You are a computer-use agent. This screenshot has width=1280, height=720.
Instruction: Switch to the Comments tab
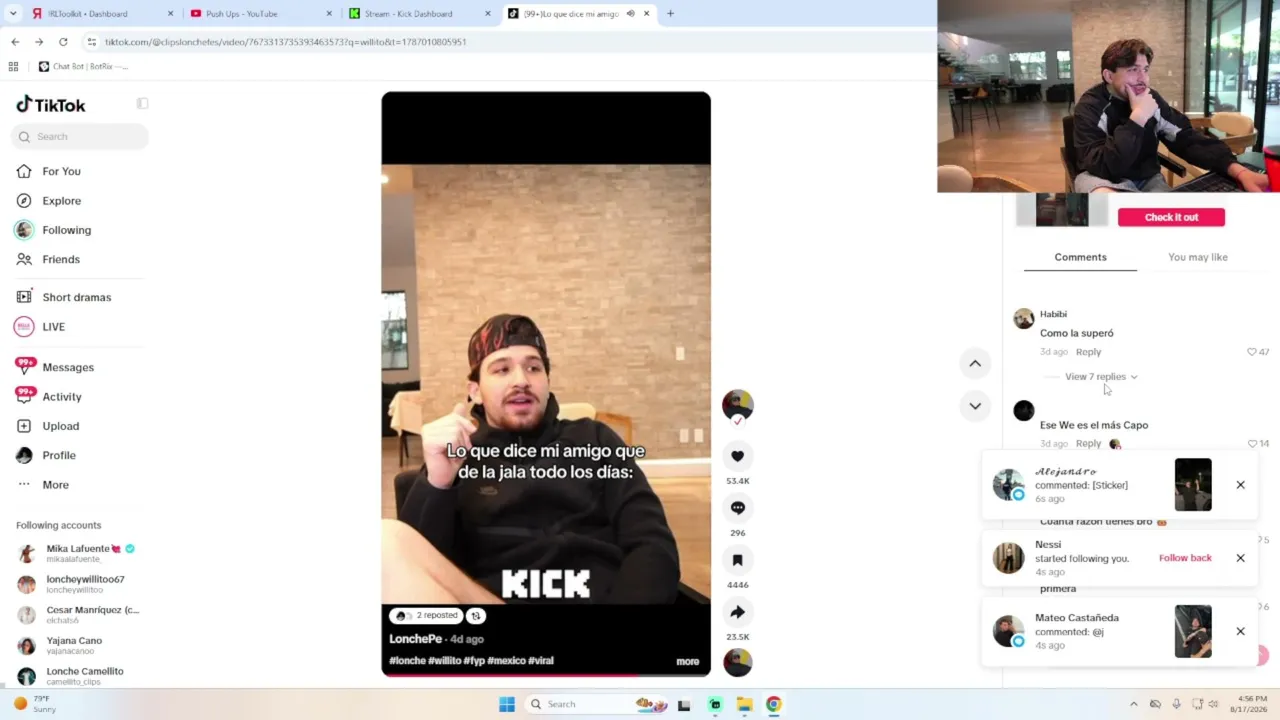point(1080,257)
